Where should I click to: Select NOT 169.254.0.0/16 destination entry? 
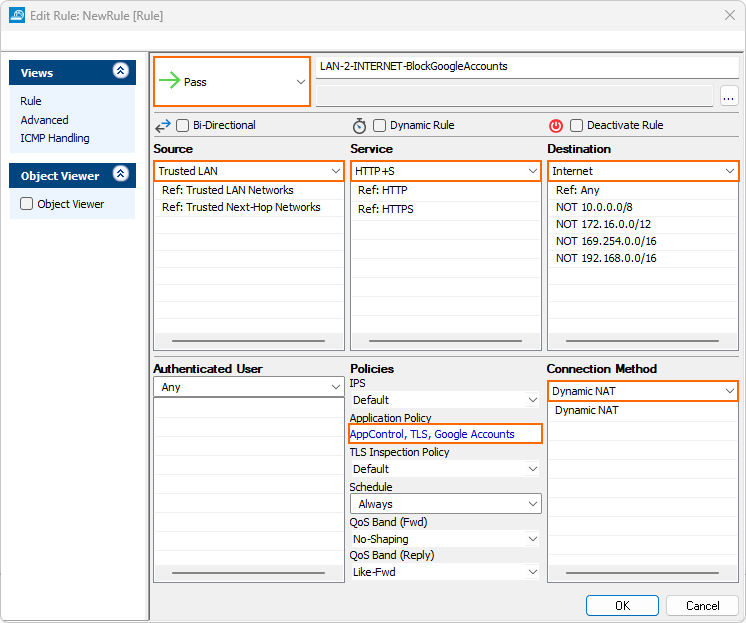click(643, 241)
